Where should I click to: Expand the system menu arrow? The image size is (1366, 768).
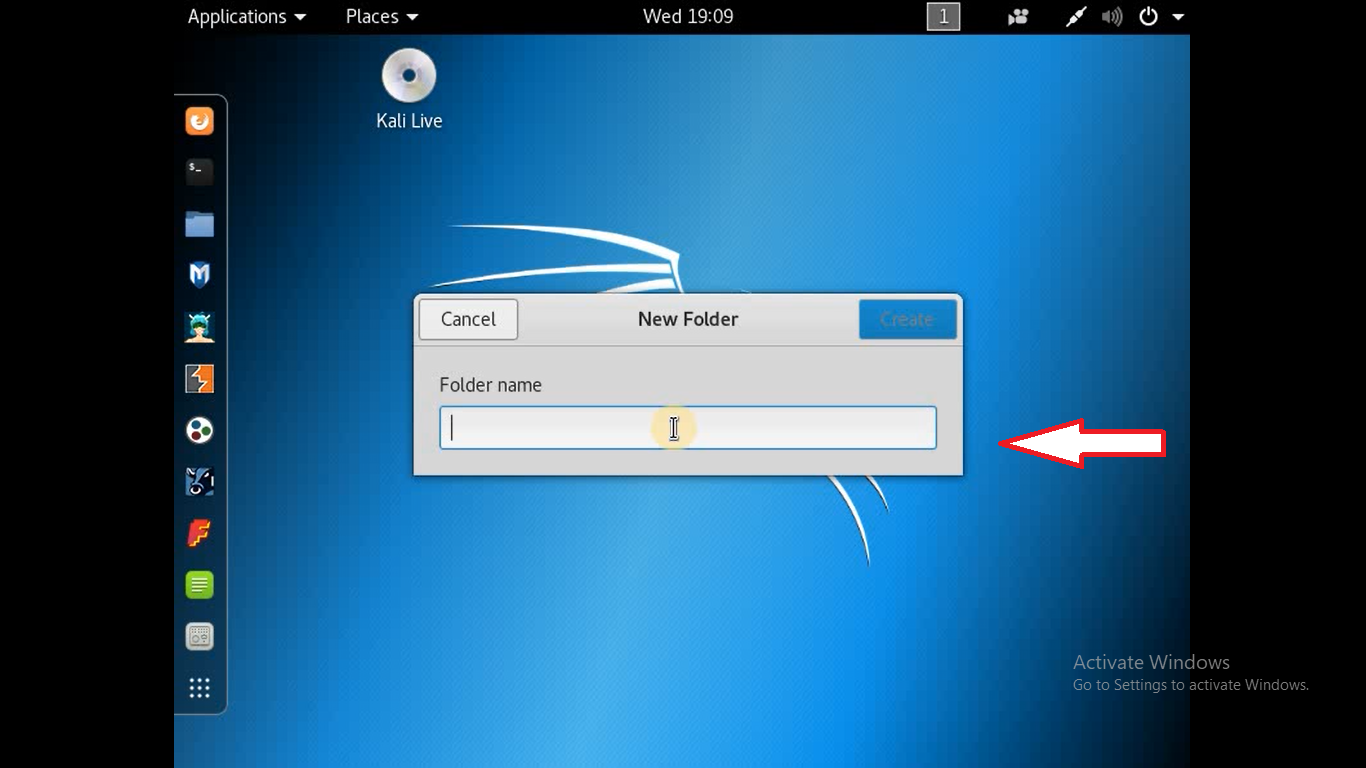tap(1178, 17)
